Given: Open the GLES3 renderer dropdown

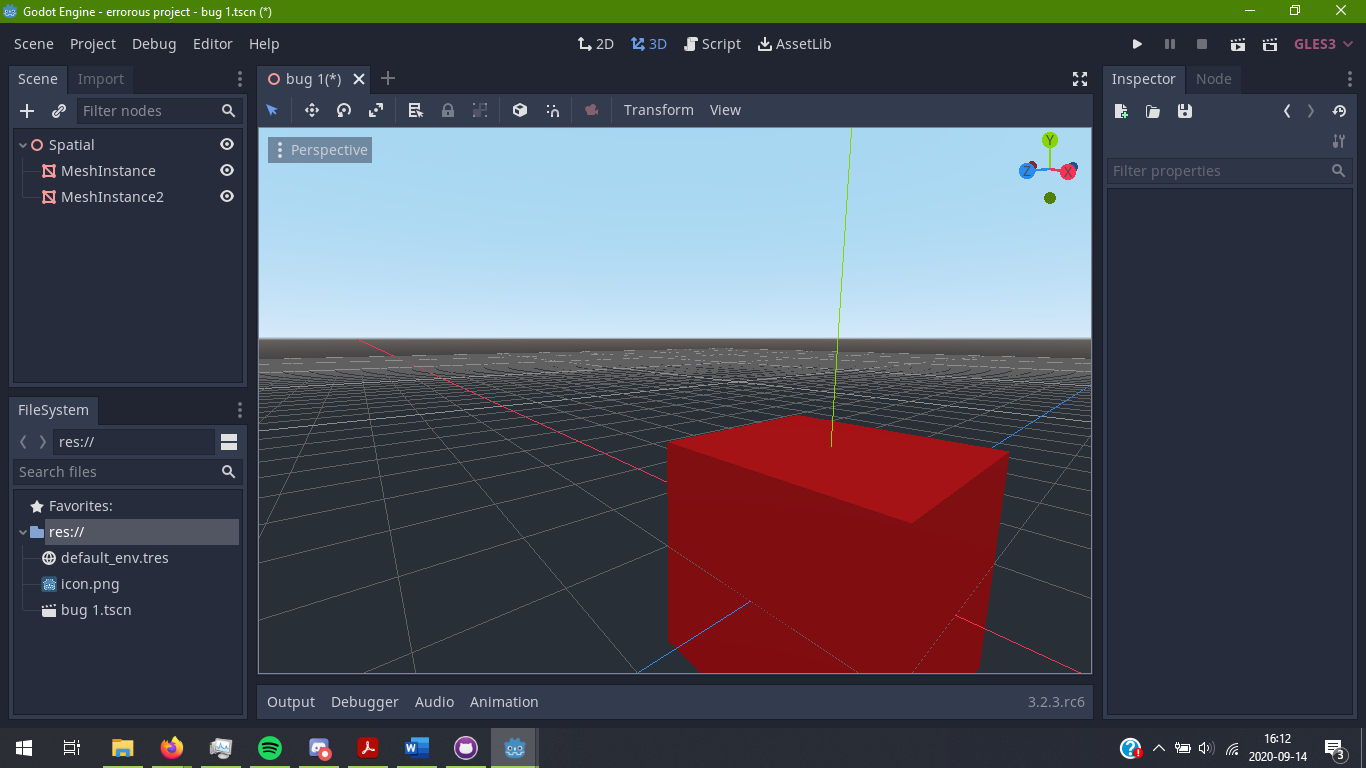Looking at the screenshot, I should (1323, 44).
